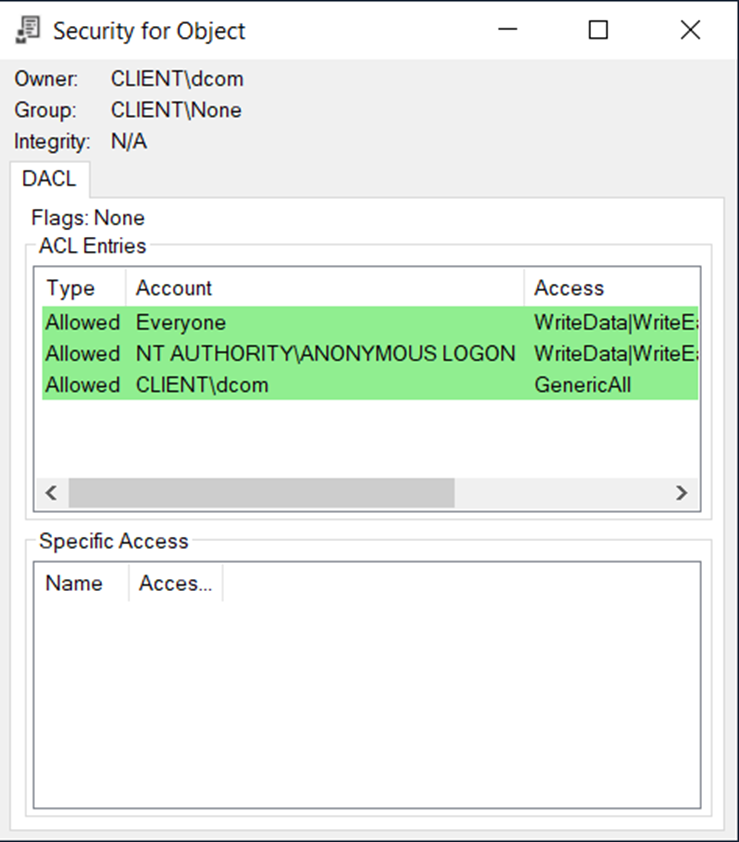Sort ACL entries by Account column header

tap(174, 288)
